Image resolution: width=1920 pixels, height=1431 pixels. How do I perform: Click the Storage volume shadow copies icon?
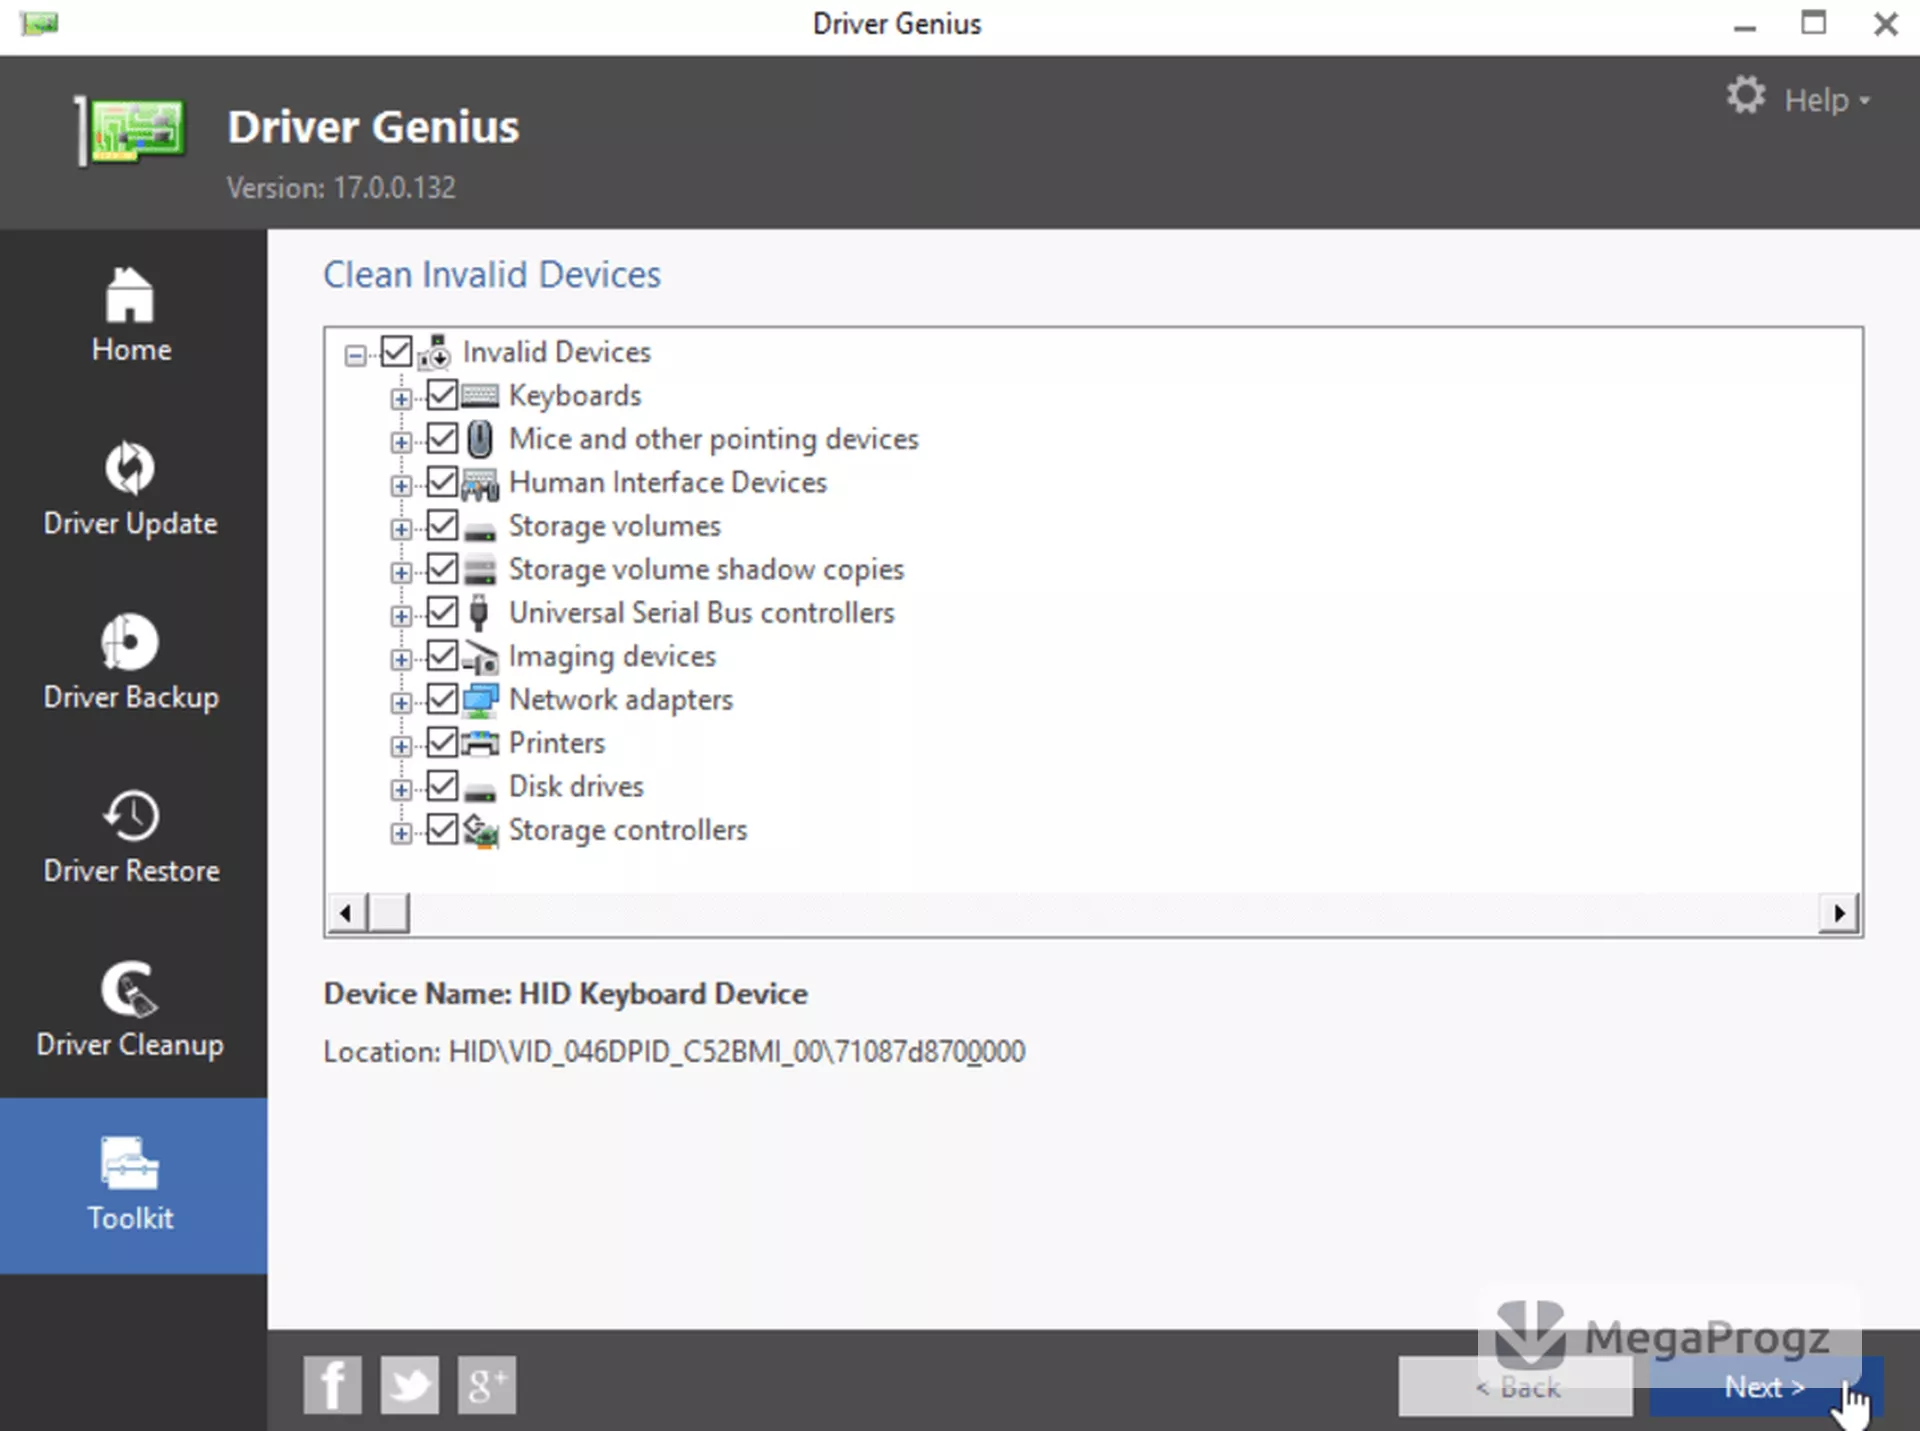(480, 570)
